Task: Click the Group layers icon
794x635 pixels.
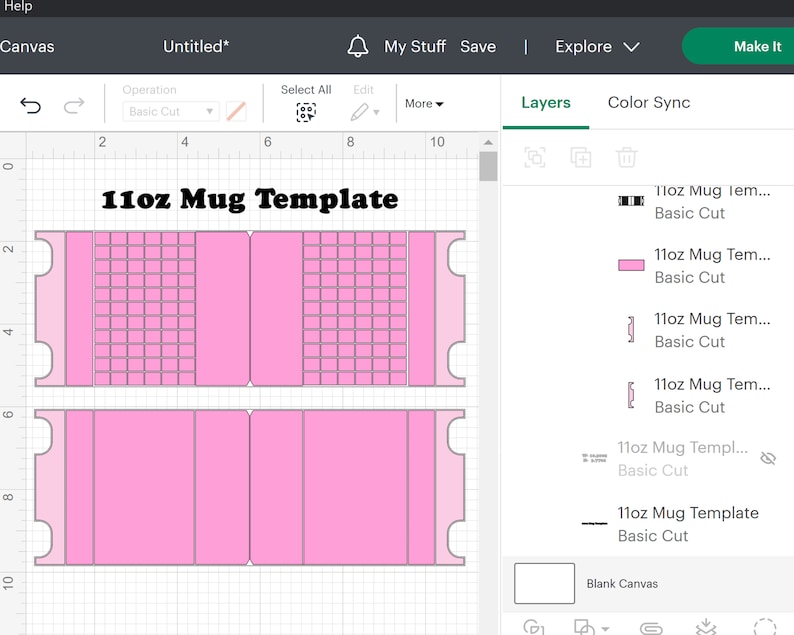Action: click(535, 157)
